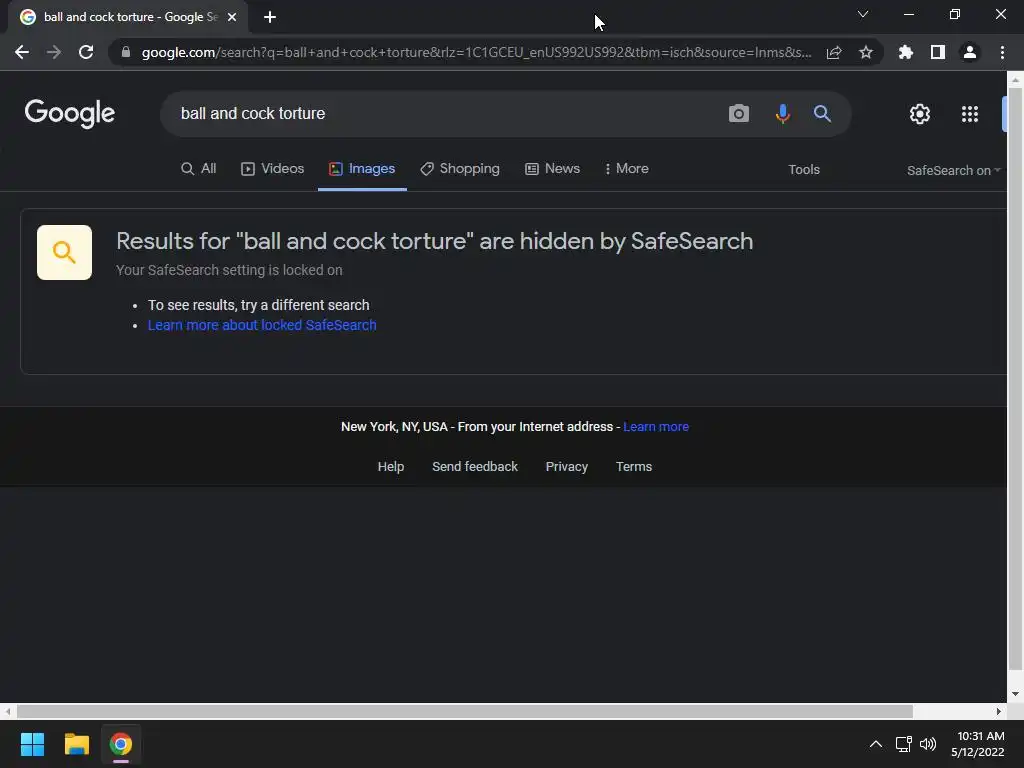Image resolution: width=1024 pixels, height=768 pixels.
Task: Open clock and date panel
Action: [977, 744]
